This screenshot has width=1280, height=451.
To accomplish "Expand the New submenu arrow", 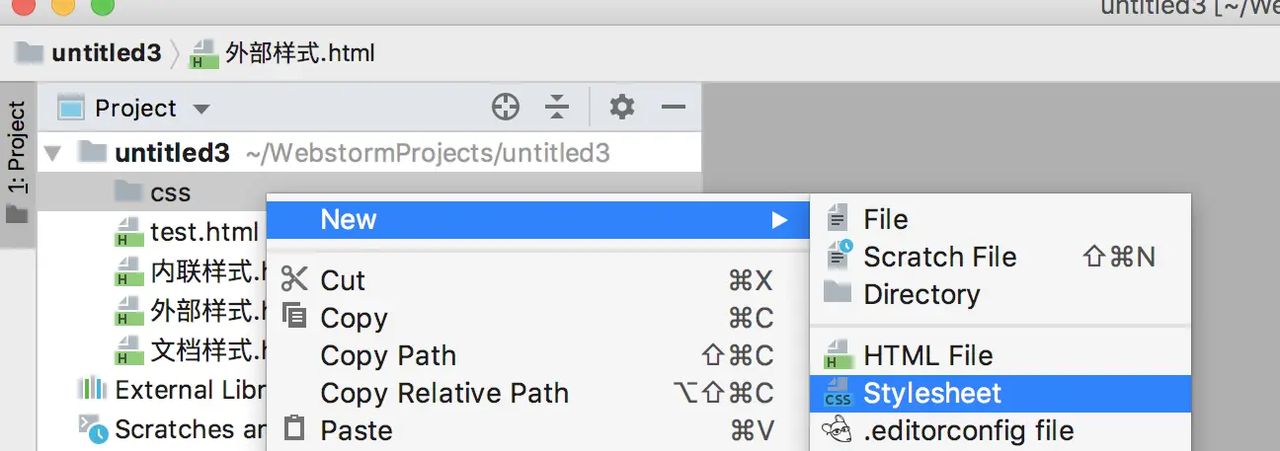I will [780, 220].
